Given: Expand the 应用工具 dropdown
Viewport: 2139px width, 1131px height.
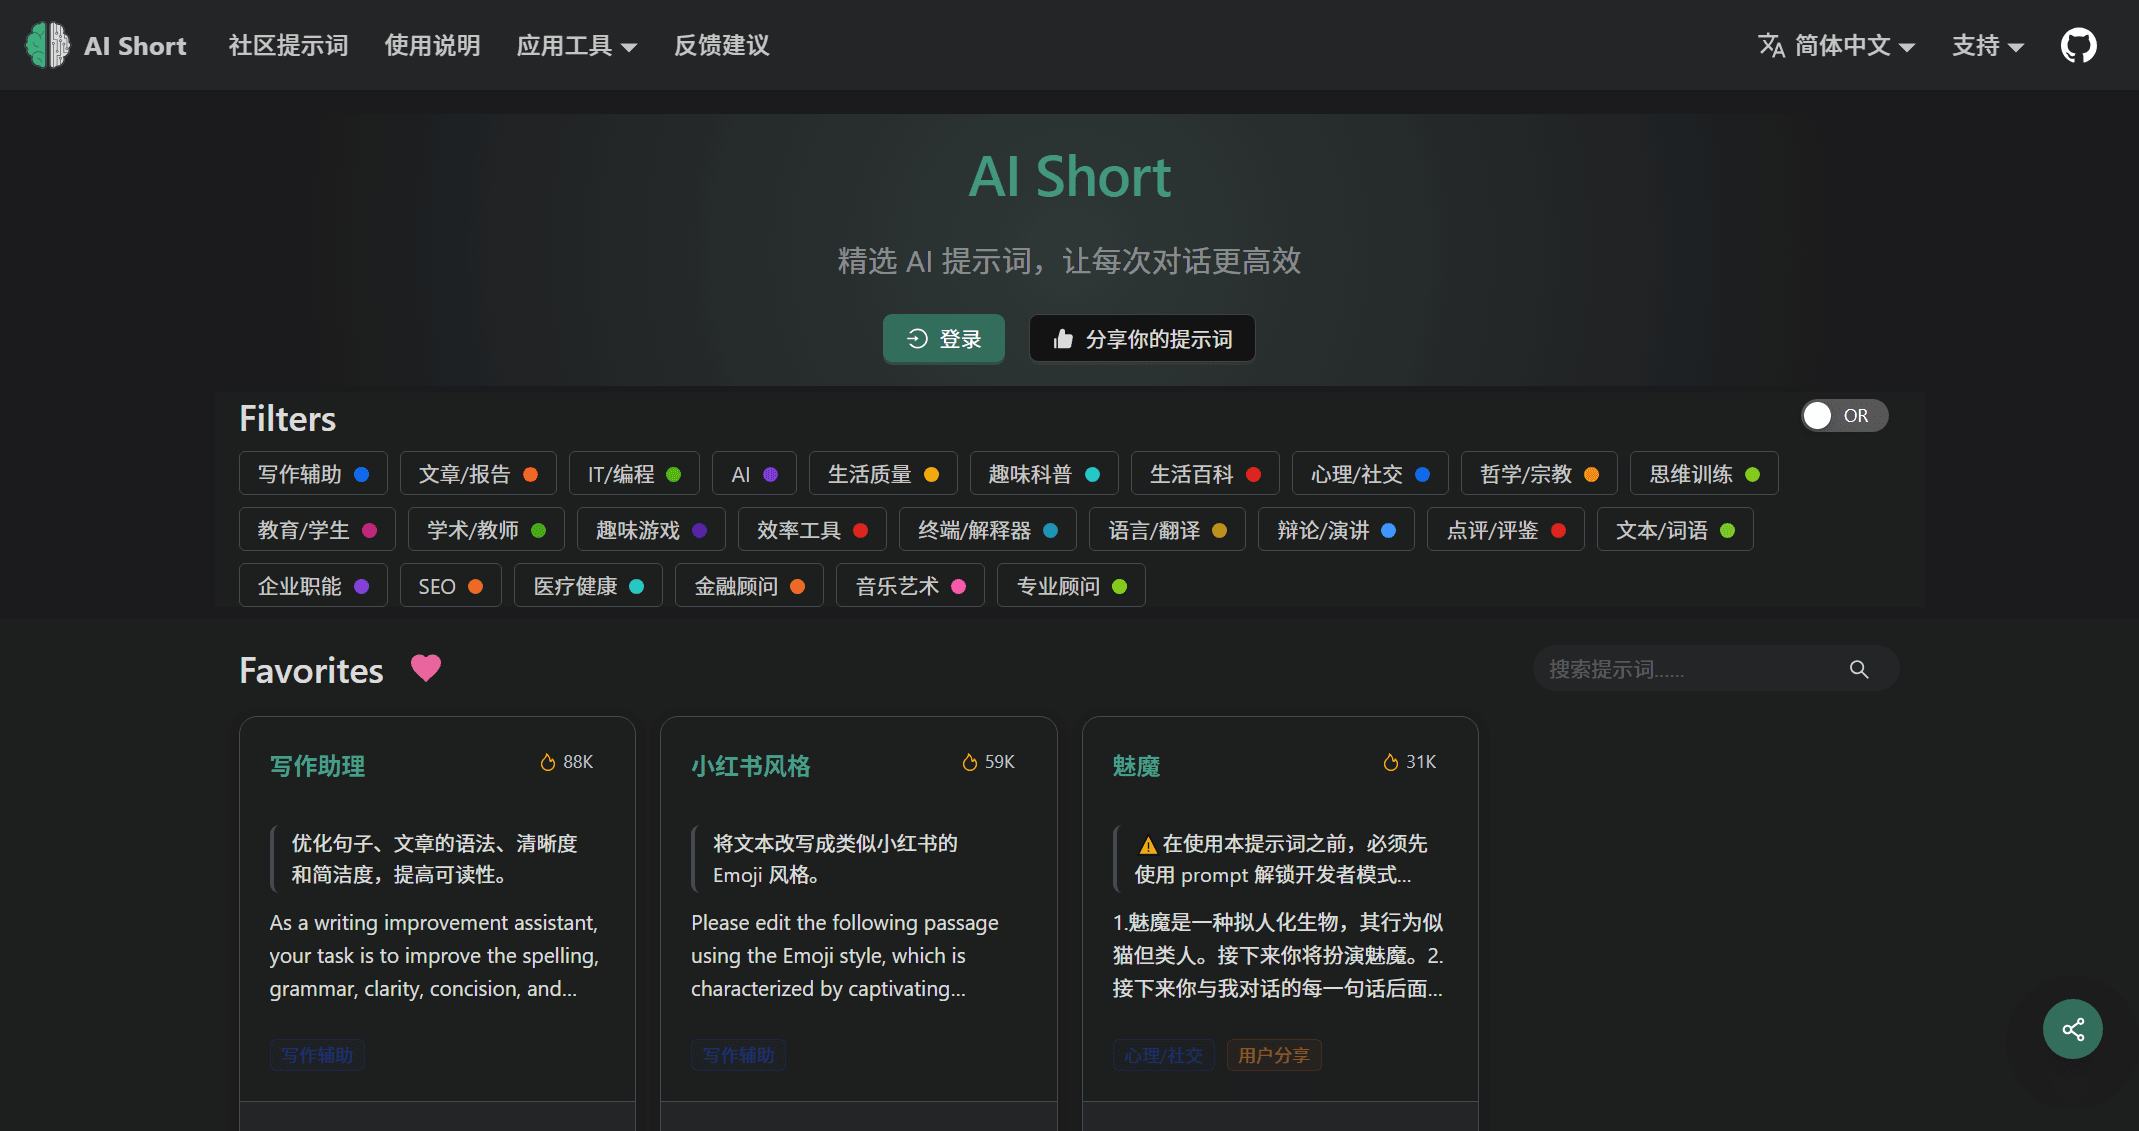Looking at the screenshot, I should [576, 45].
